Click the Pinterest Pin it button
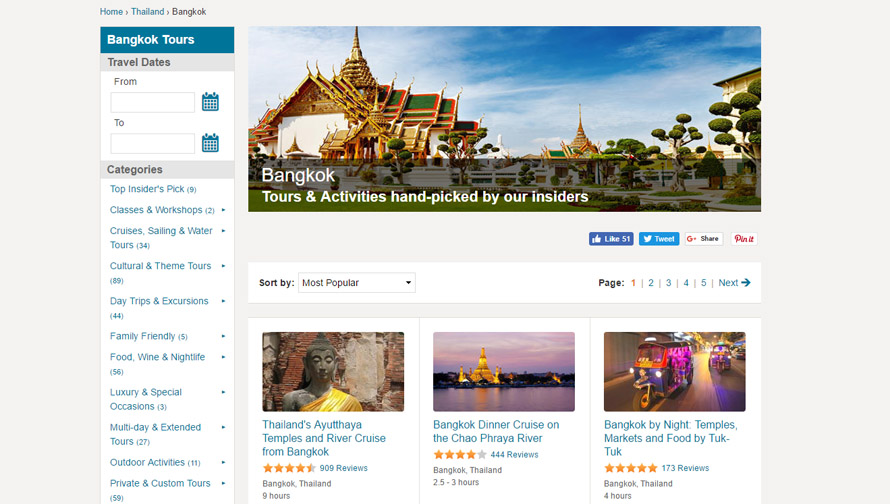Viewport: 890px width, 504px height. (744, 239)
